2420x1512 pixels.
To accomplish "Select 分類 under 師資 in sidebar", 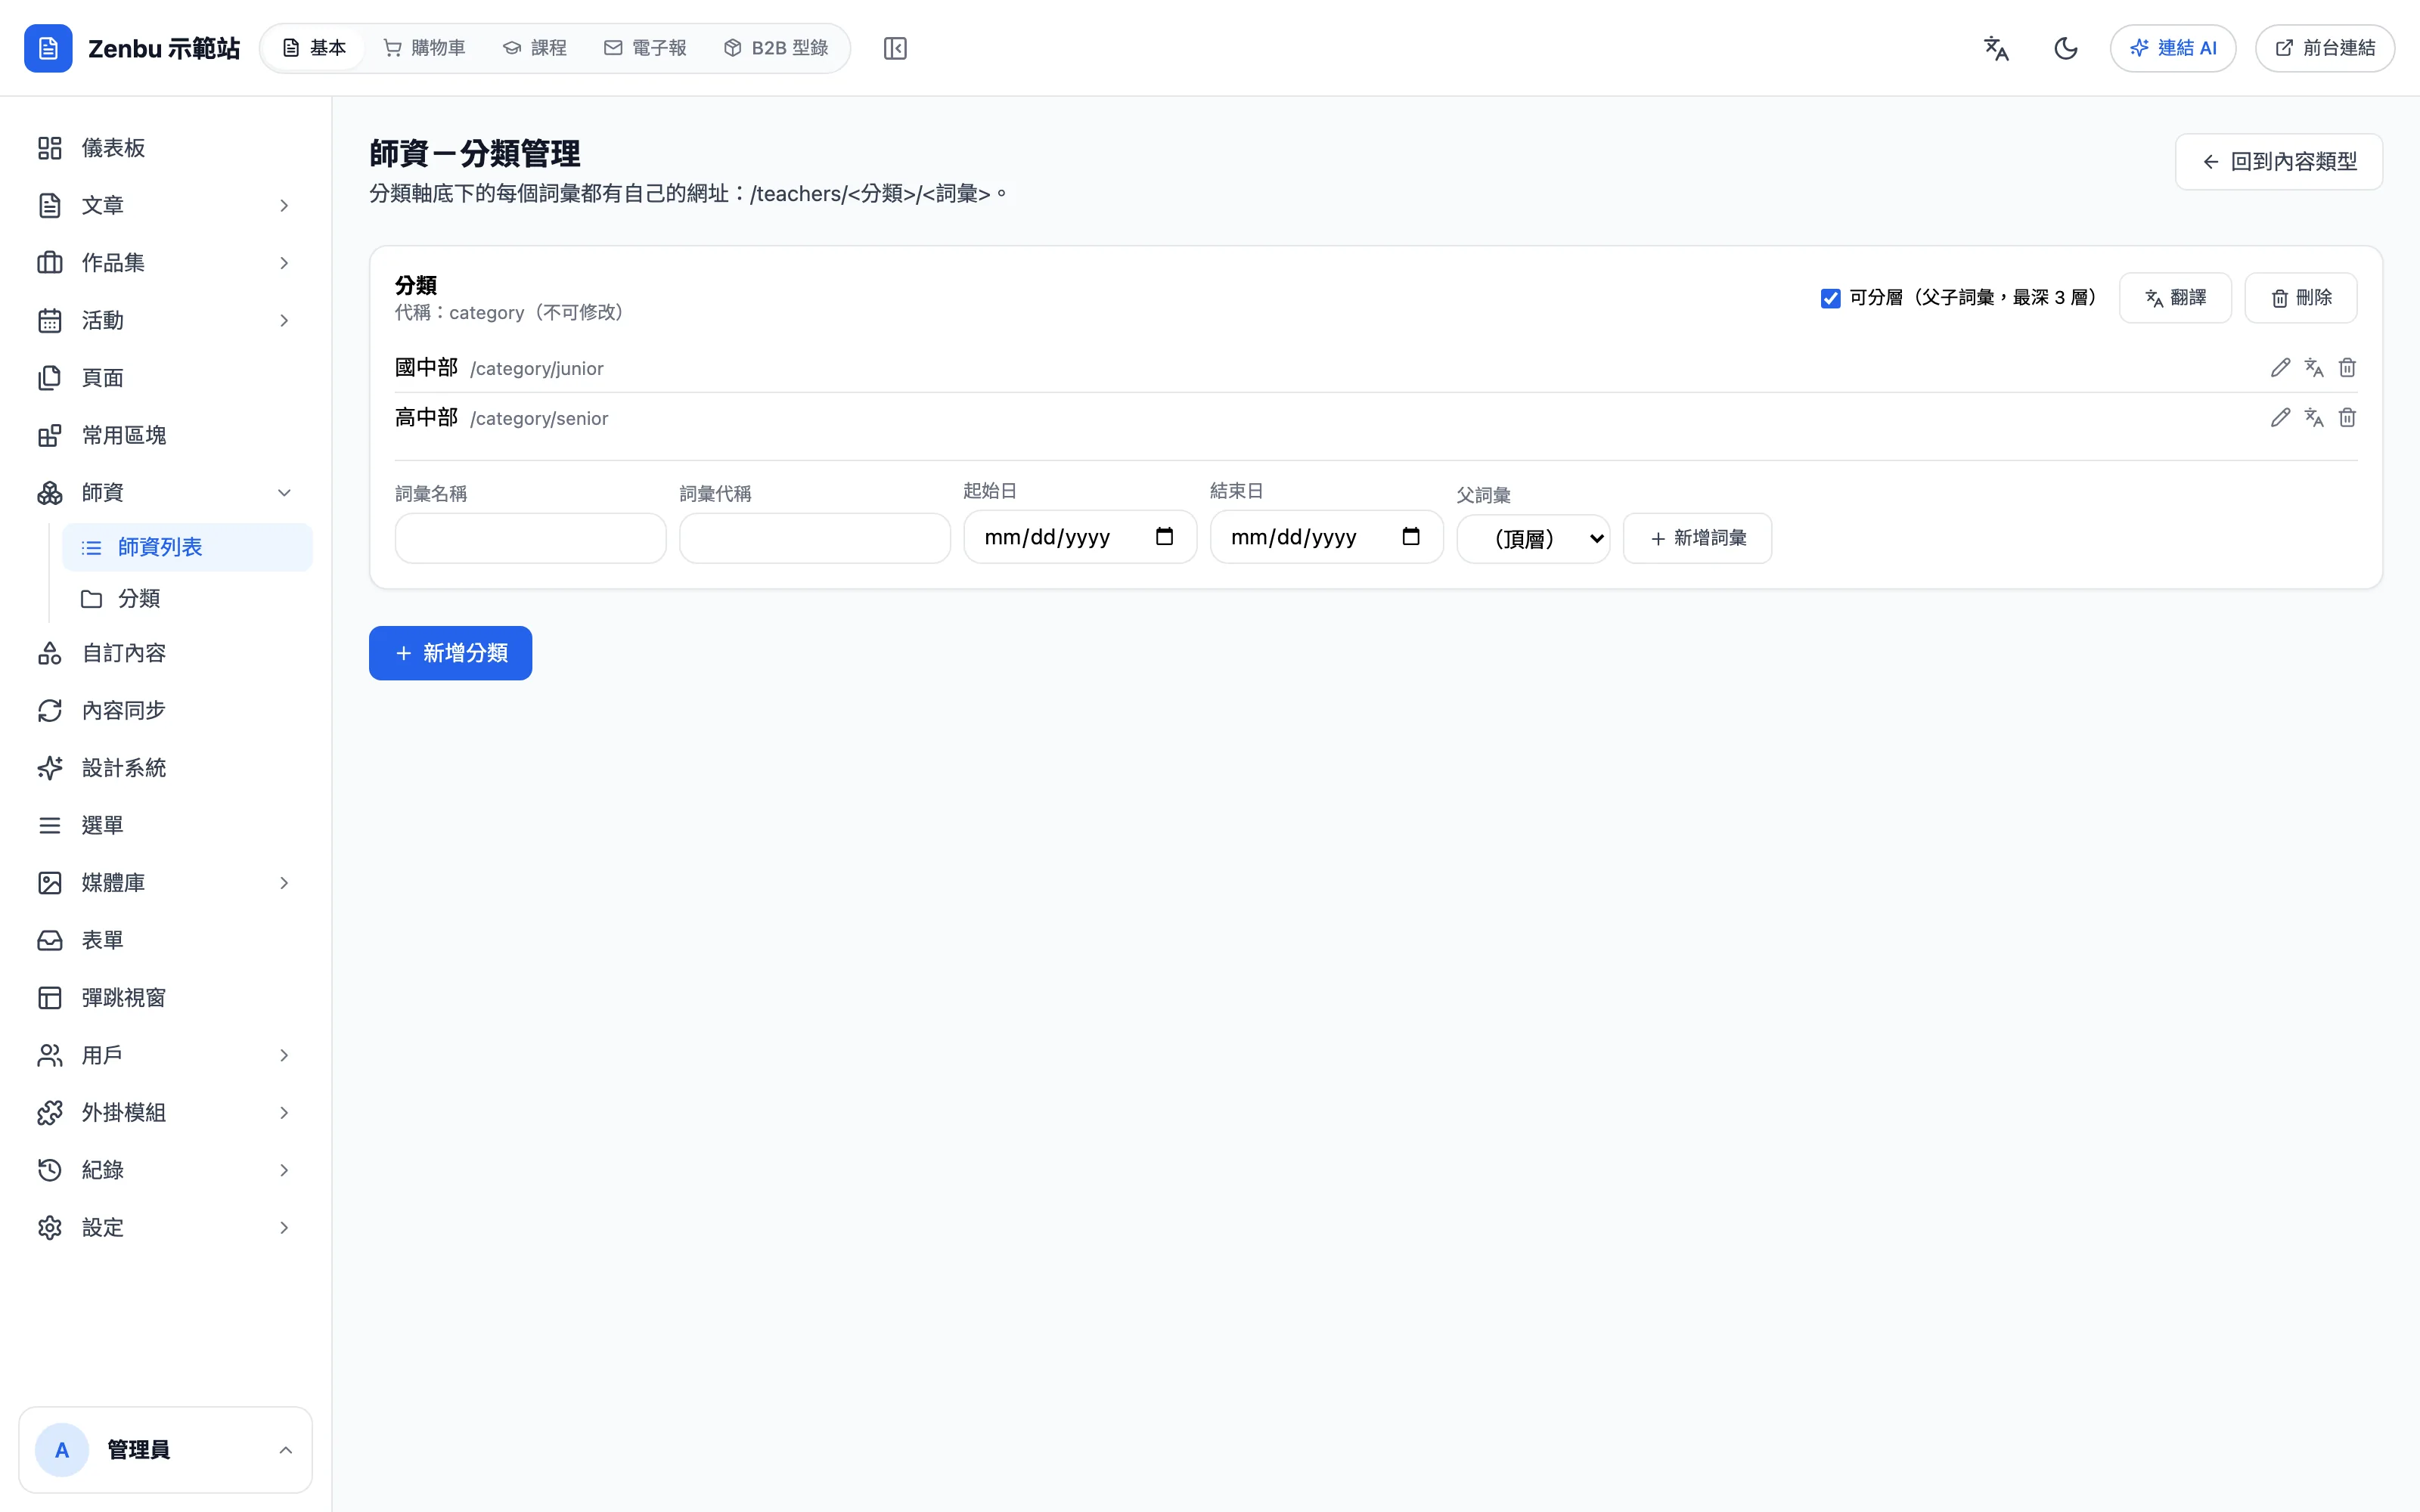I will pos(187,598).
